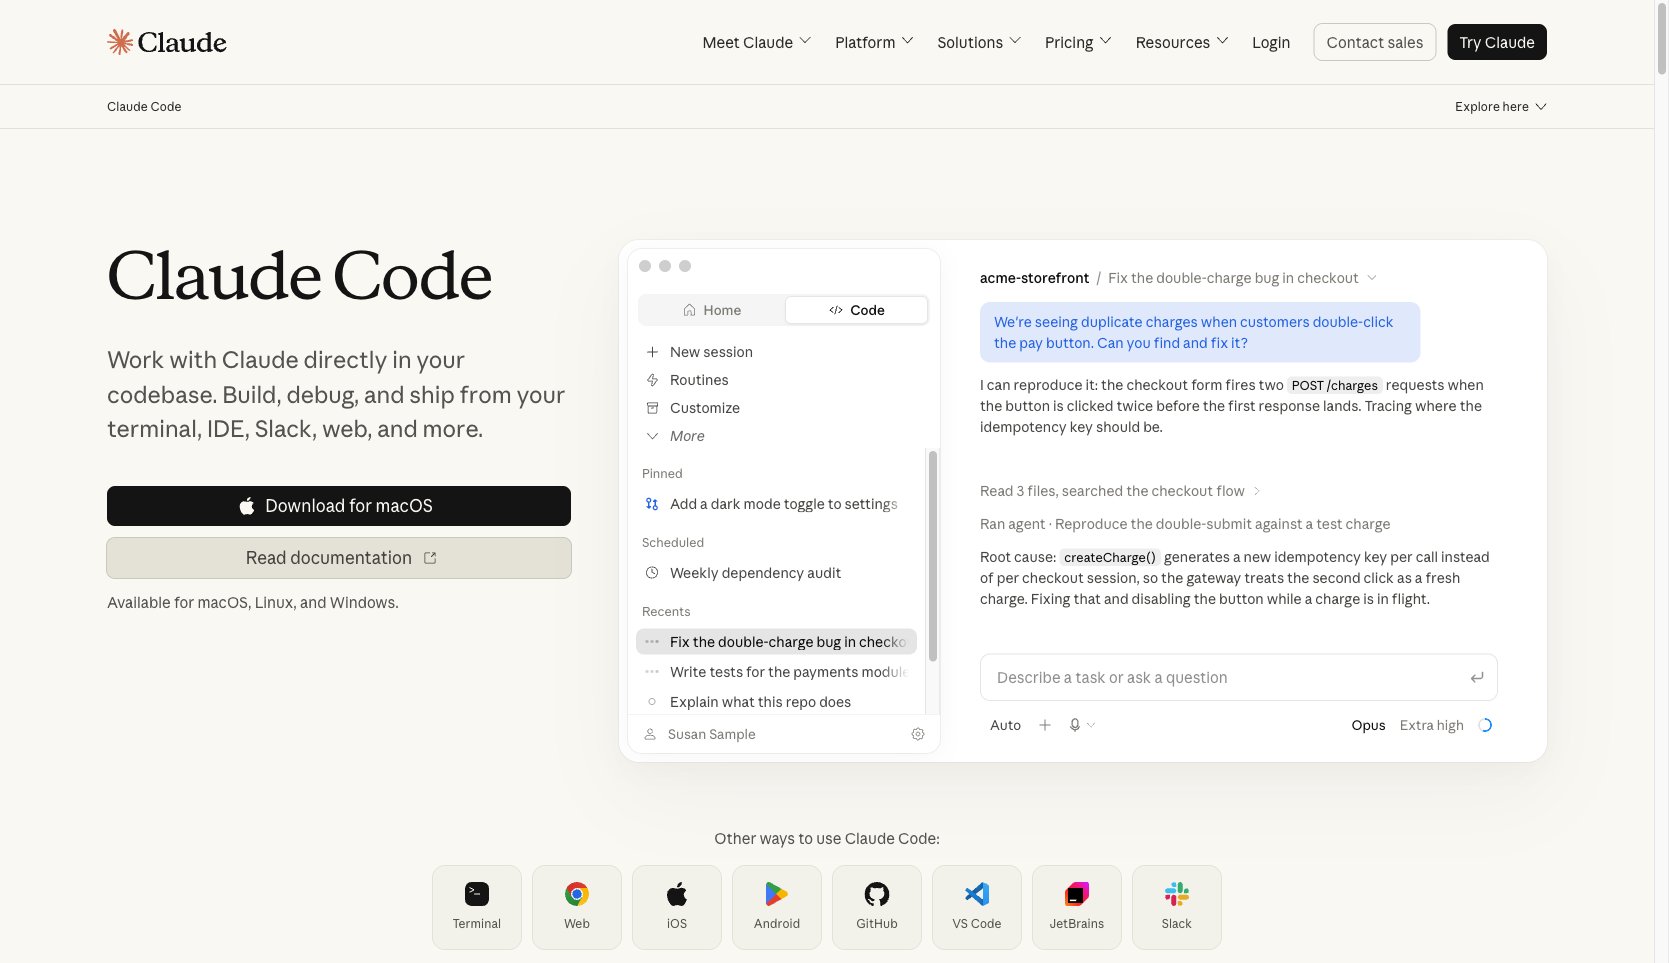The image size is (1669, 963).
Task: Click the external link icon on Read documentation
Action: [430, 558]
